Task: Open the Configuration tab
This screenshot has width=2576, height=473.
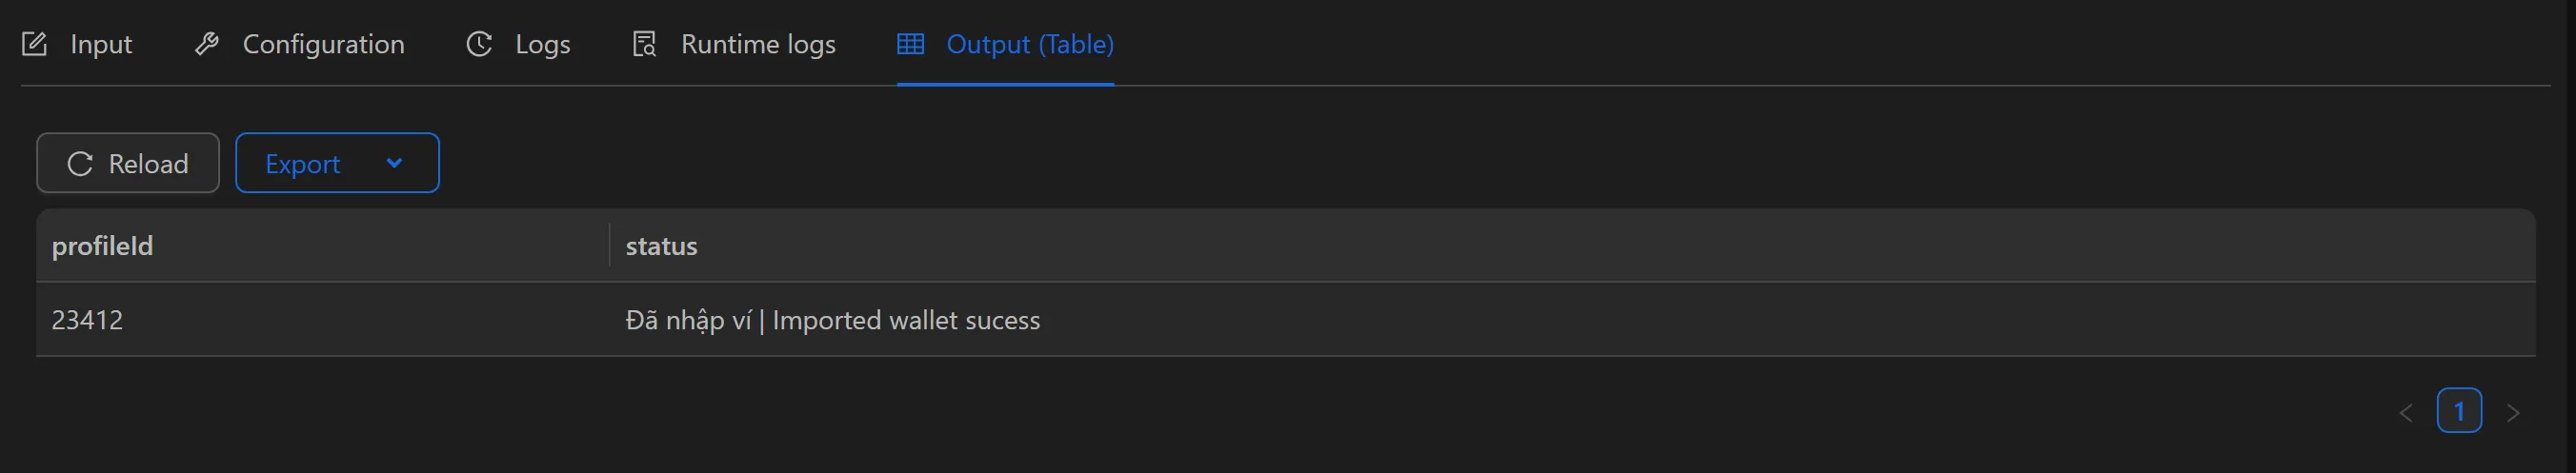Action: point(323,44)
